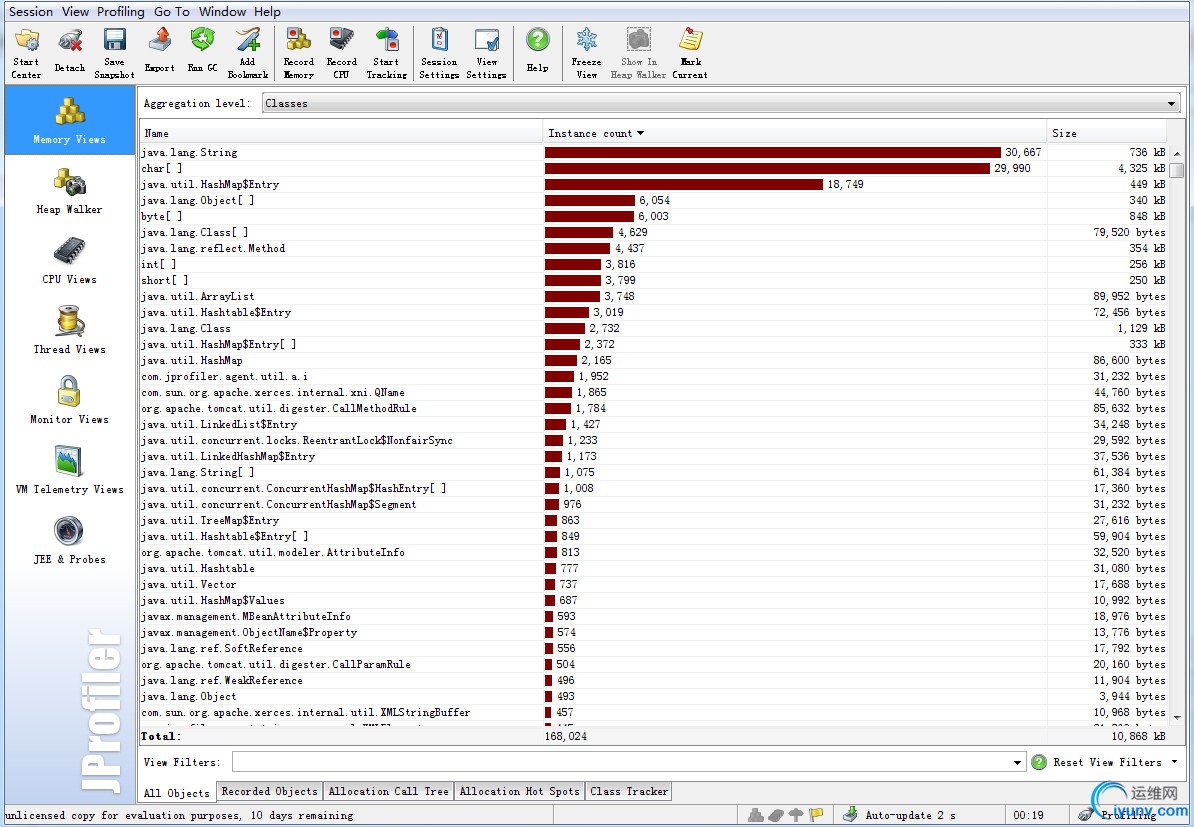Viewport: 1194px width, 827px height.
Task: Open CPU Views section
Action: click(69, 261)
